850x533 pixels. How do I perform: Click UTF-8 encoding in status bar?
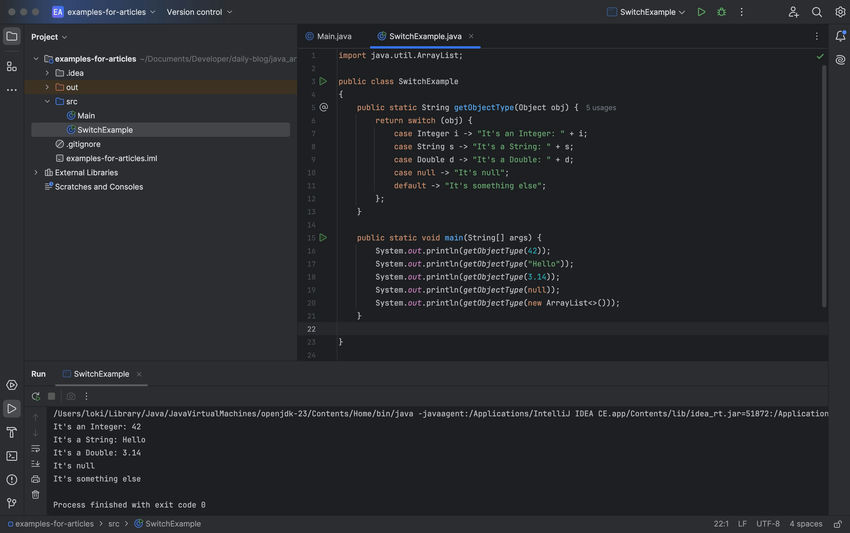(768, 524)
